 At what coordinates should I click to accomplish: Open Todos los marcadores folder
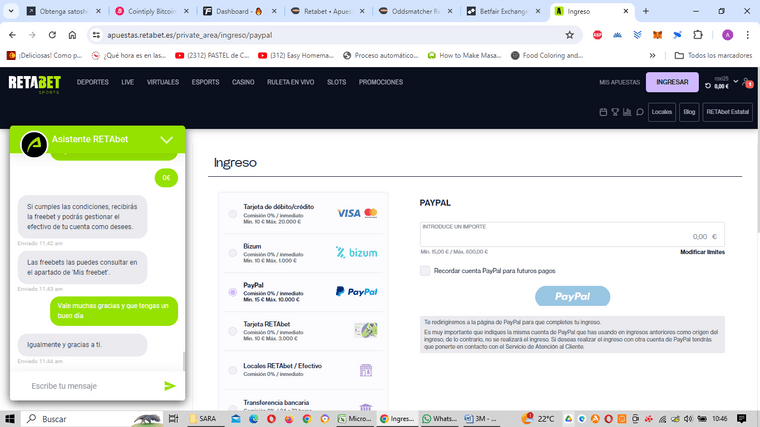pos(713,56)
